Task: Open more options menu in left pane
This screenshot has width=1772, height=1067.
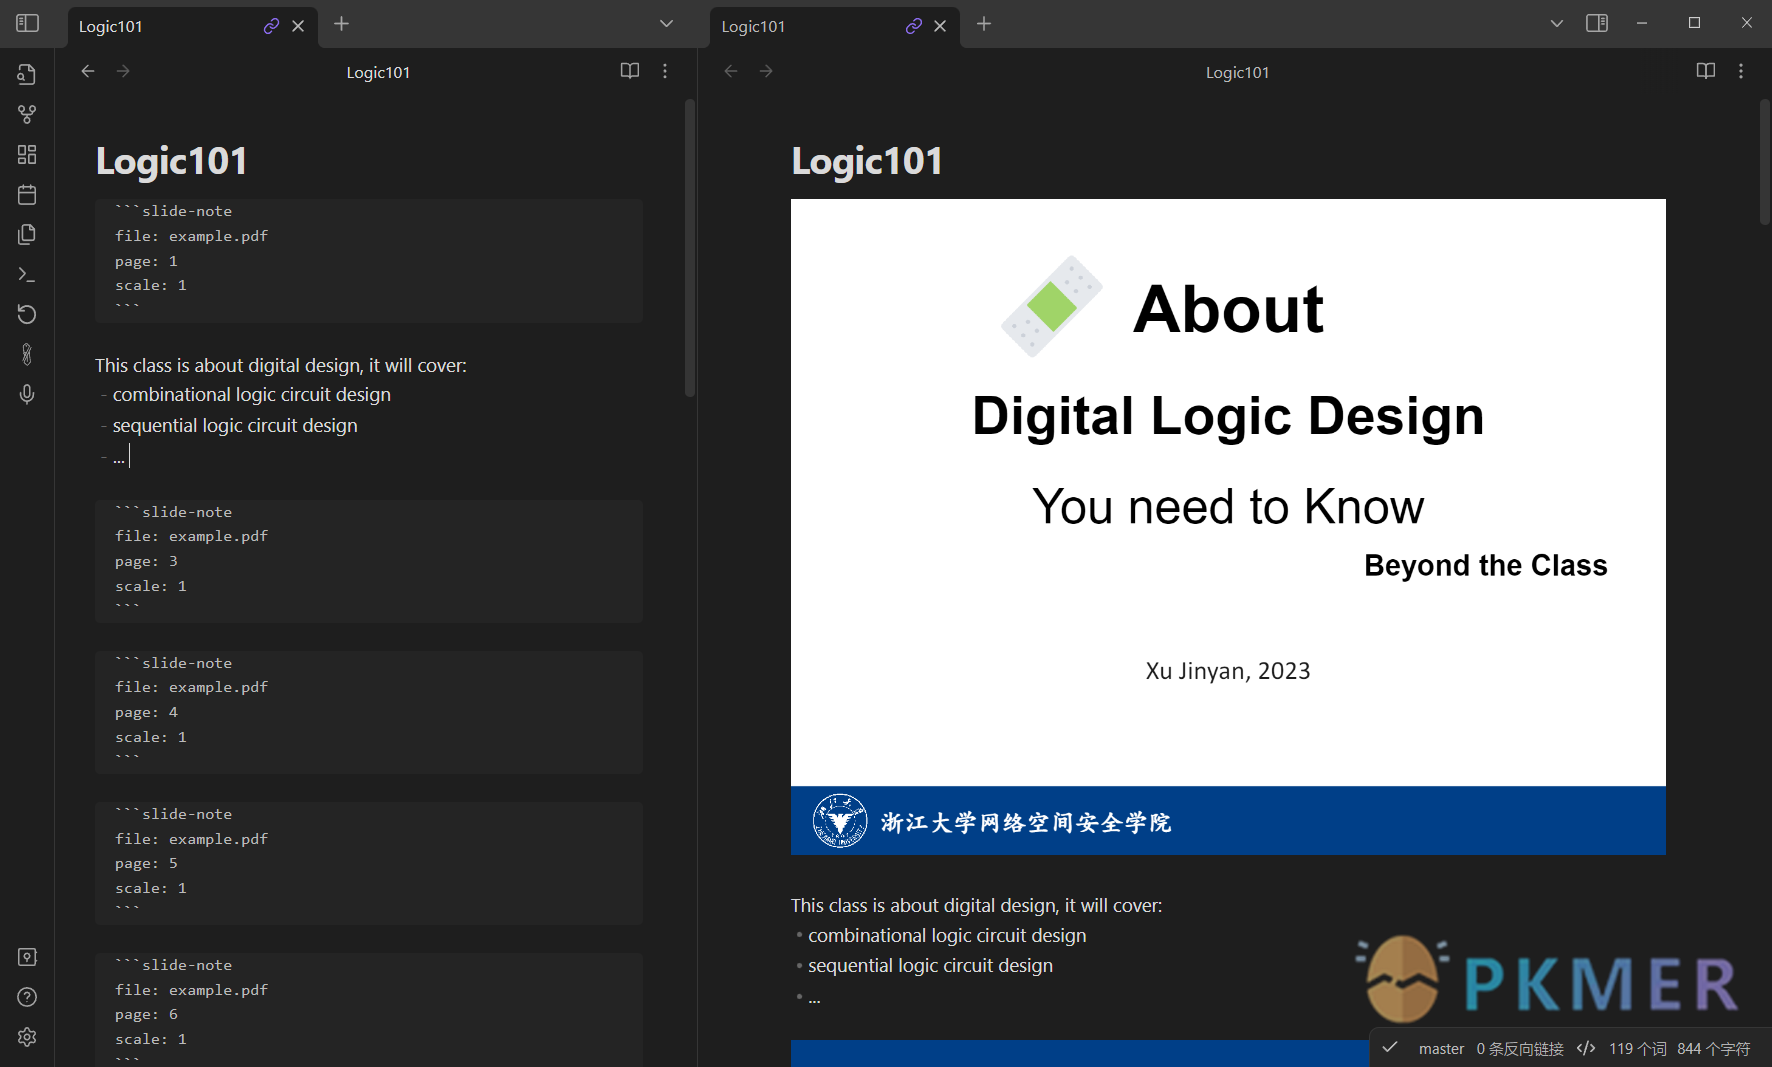Action: coord(665,71)
